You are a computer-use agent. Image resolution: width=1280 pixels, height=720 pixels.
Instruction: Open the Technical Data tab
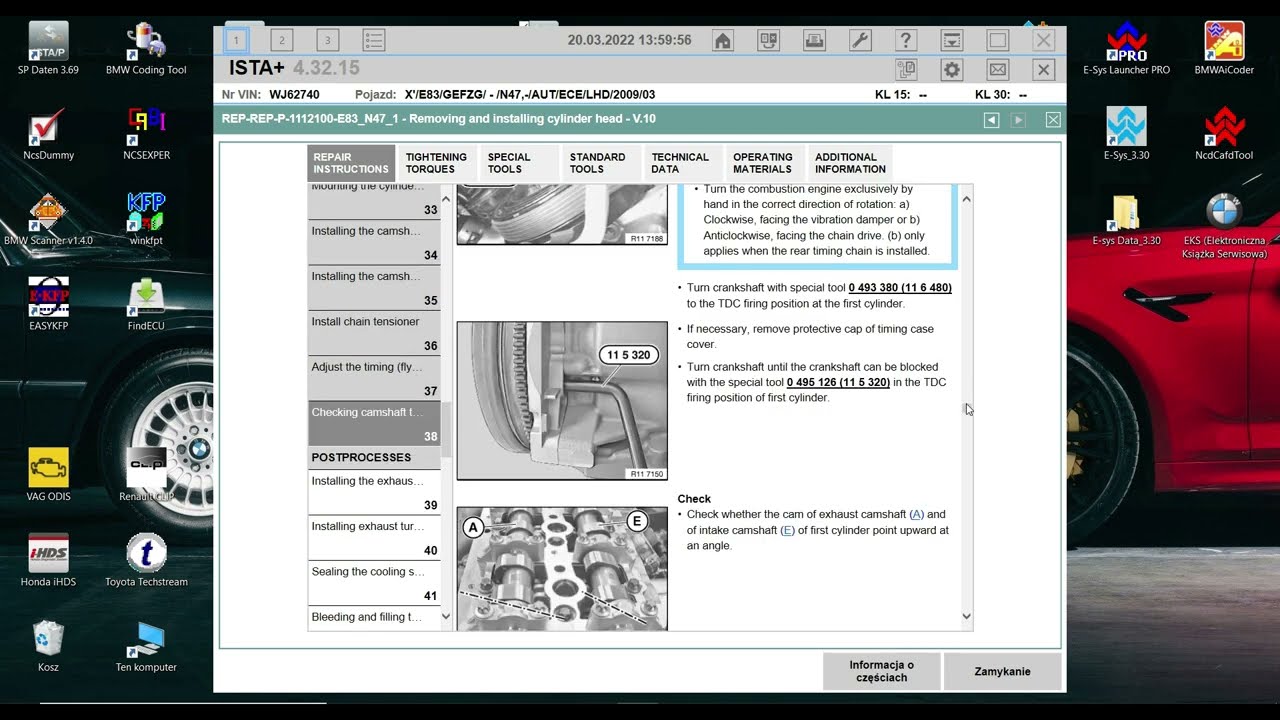[x=682, y=163]
